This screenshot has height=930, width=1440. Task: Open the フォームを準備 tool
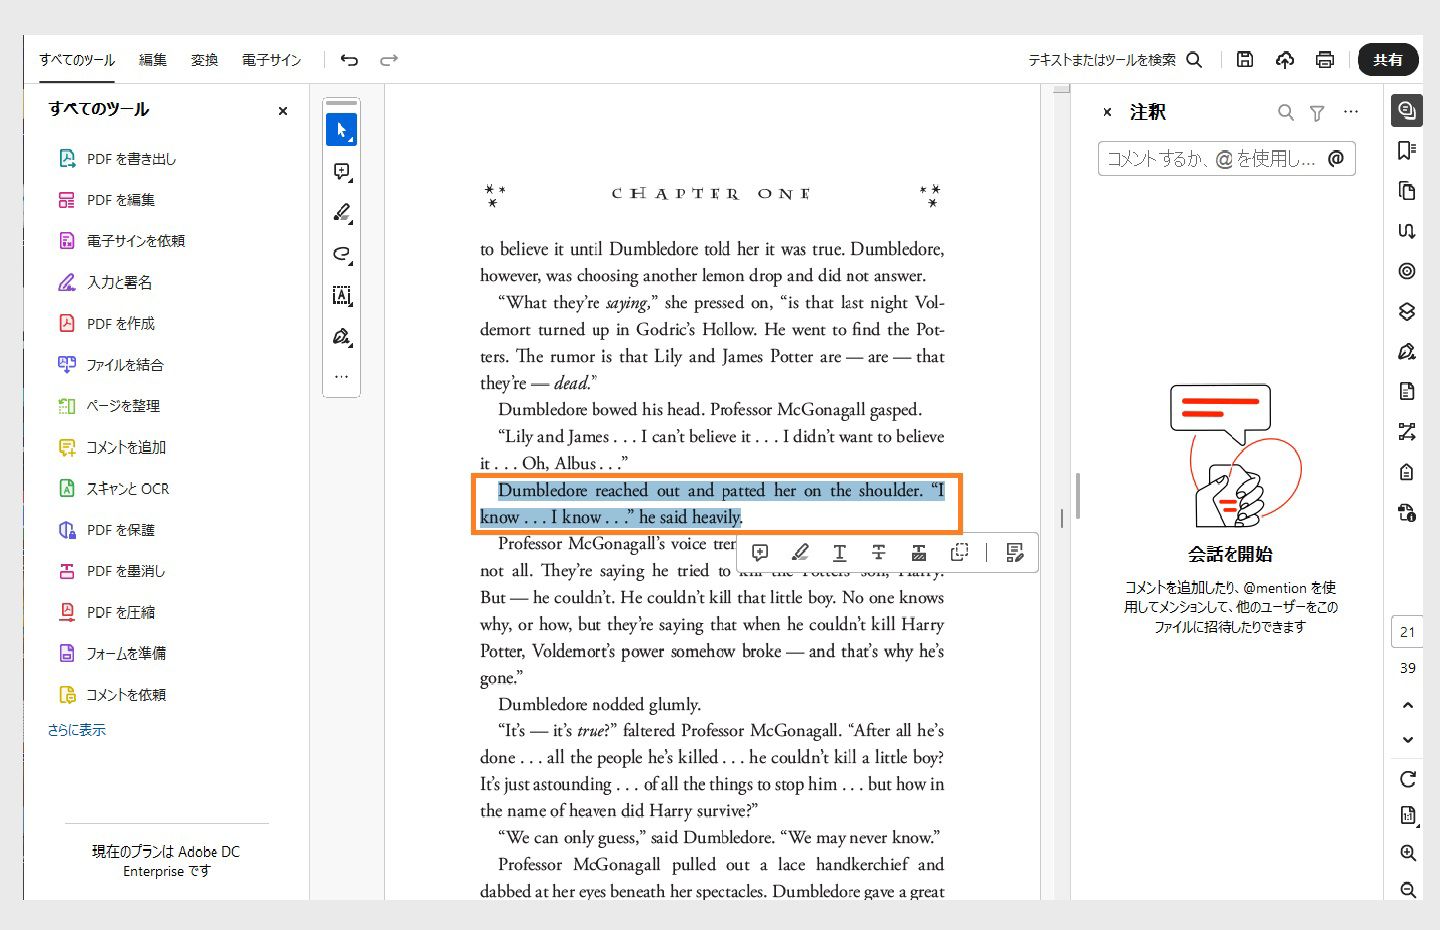tap(111, 654)
